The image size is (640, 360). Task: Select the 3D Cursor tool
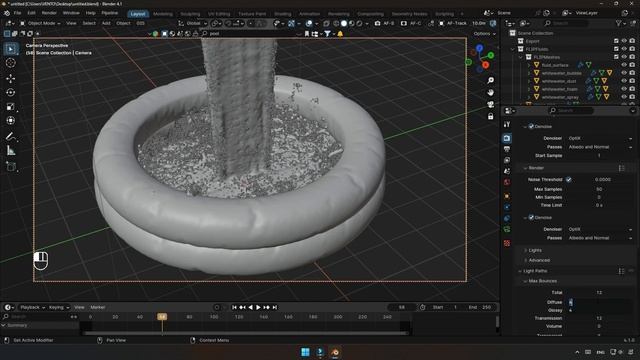click(x=11, y=63)
